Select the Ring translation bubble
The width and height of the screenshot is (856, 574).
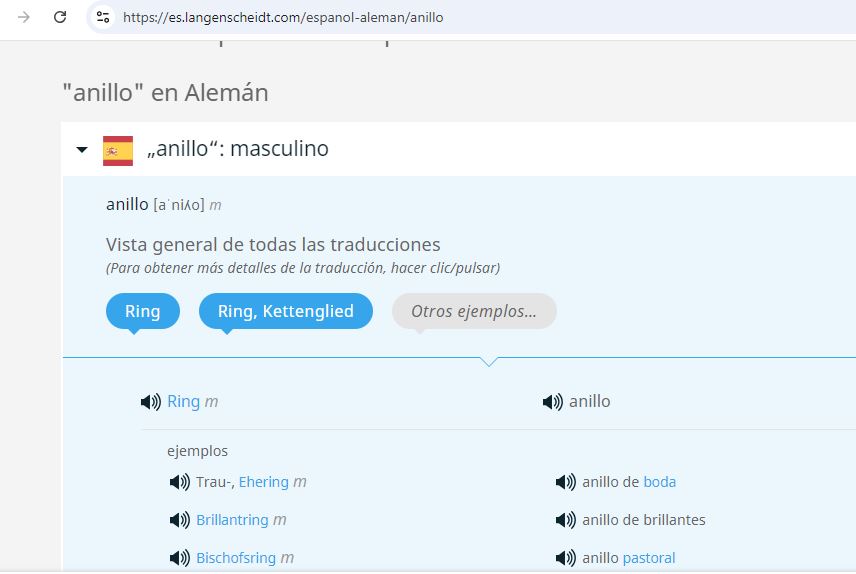(142, 311)
